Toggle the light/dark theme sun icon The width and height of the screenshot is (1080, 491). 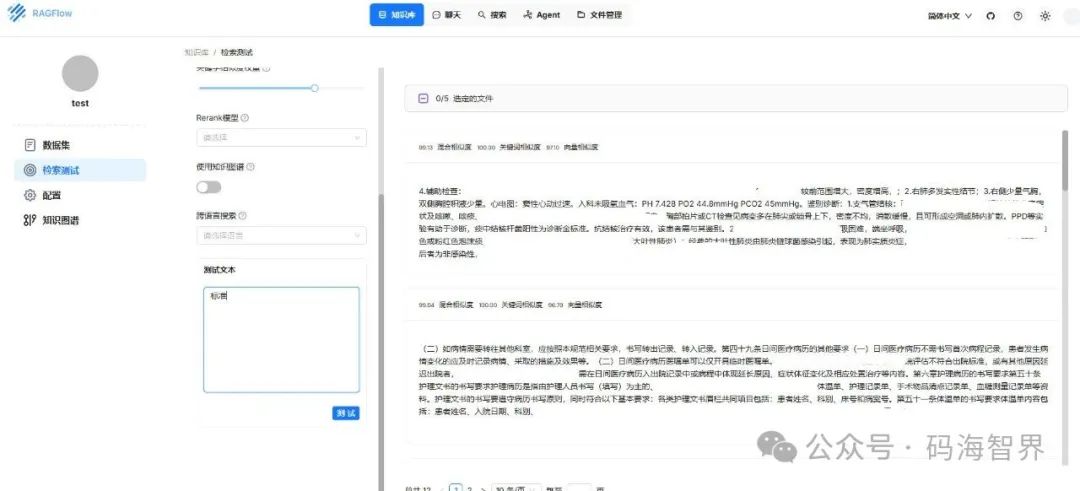pos(1046,16)
